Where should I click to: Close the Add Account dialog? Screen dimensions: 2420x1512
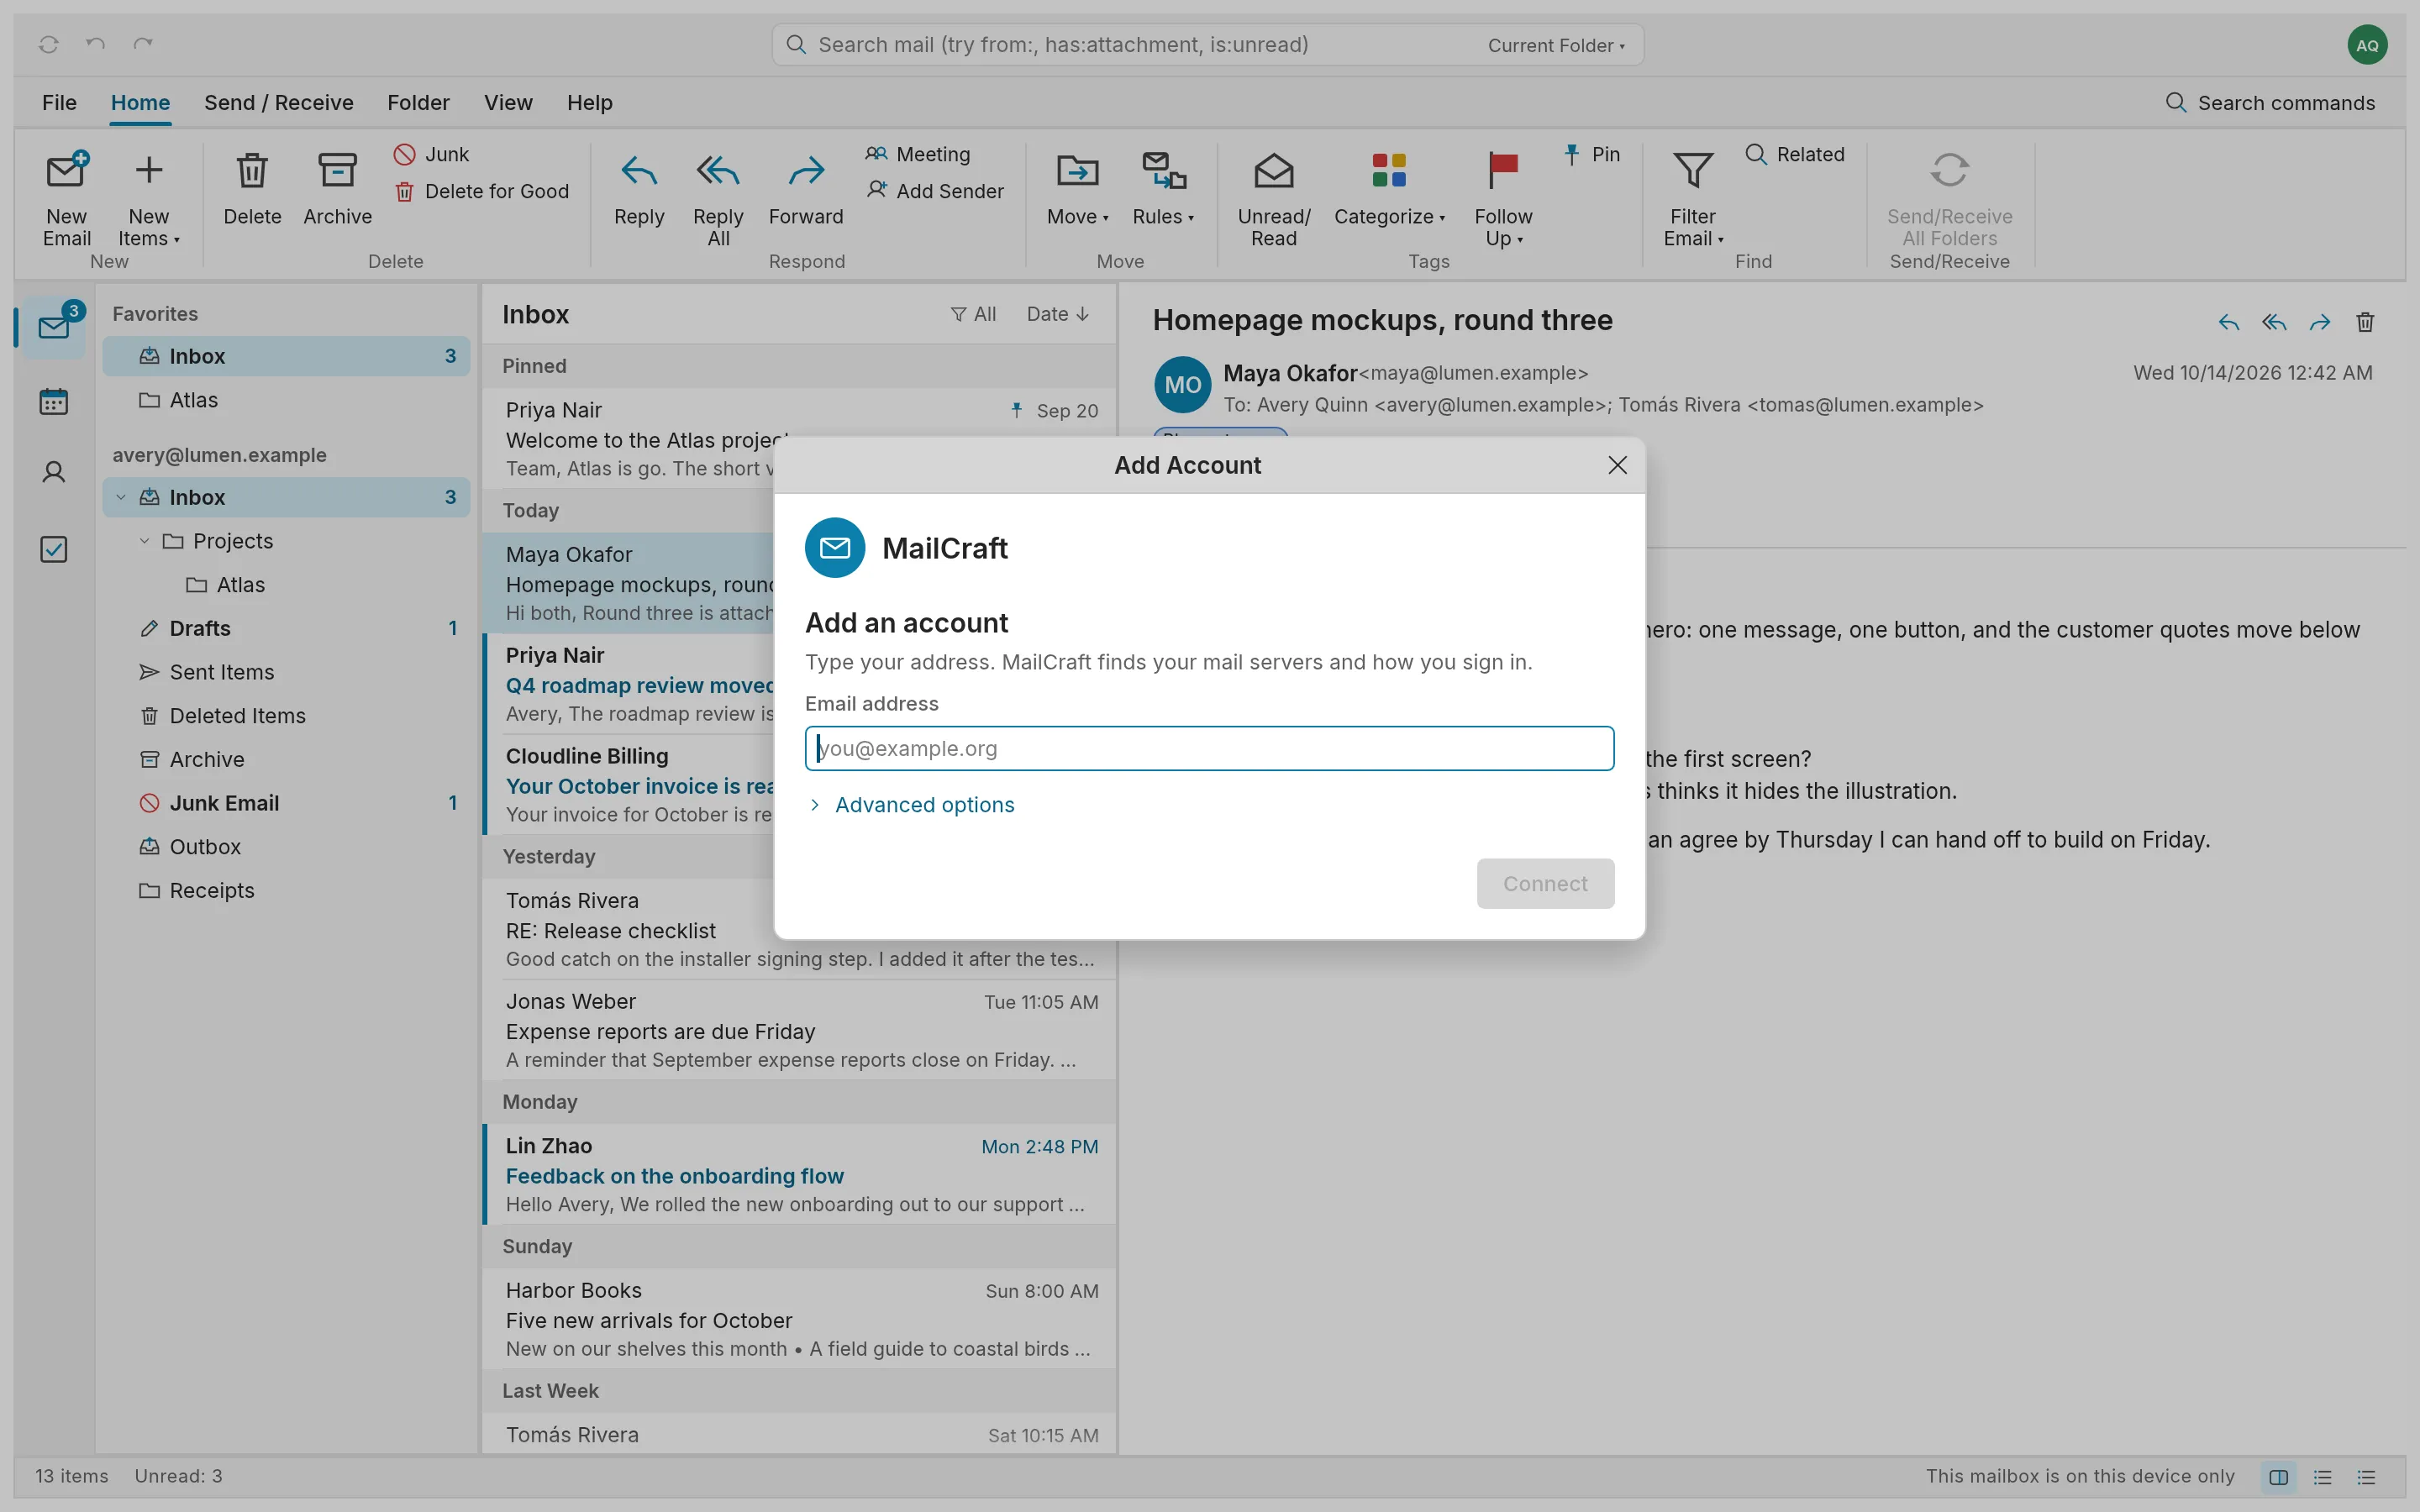click(x=1617, y=465)
